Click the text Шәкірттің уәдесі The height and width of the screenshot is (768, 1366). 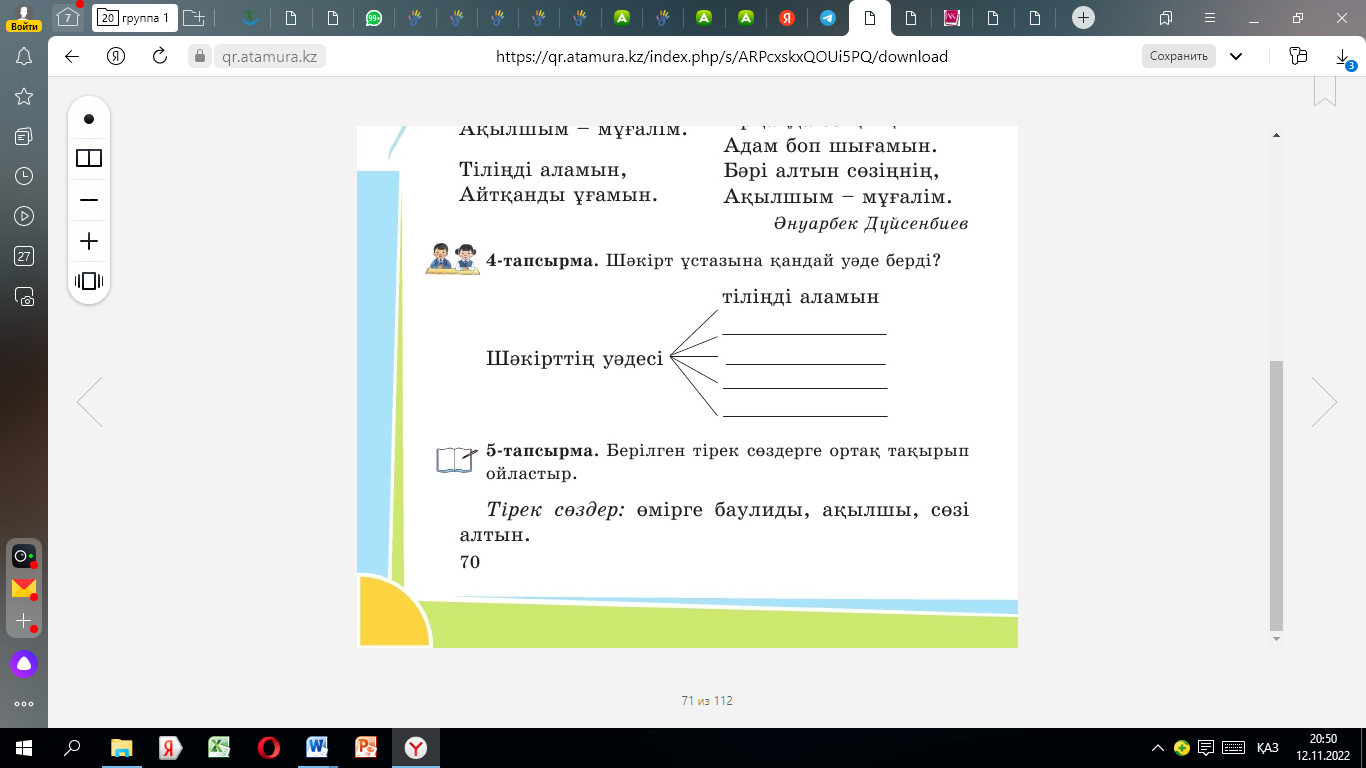click(574, 358)
